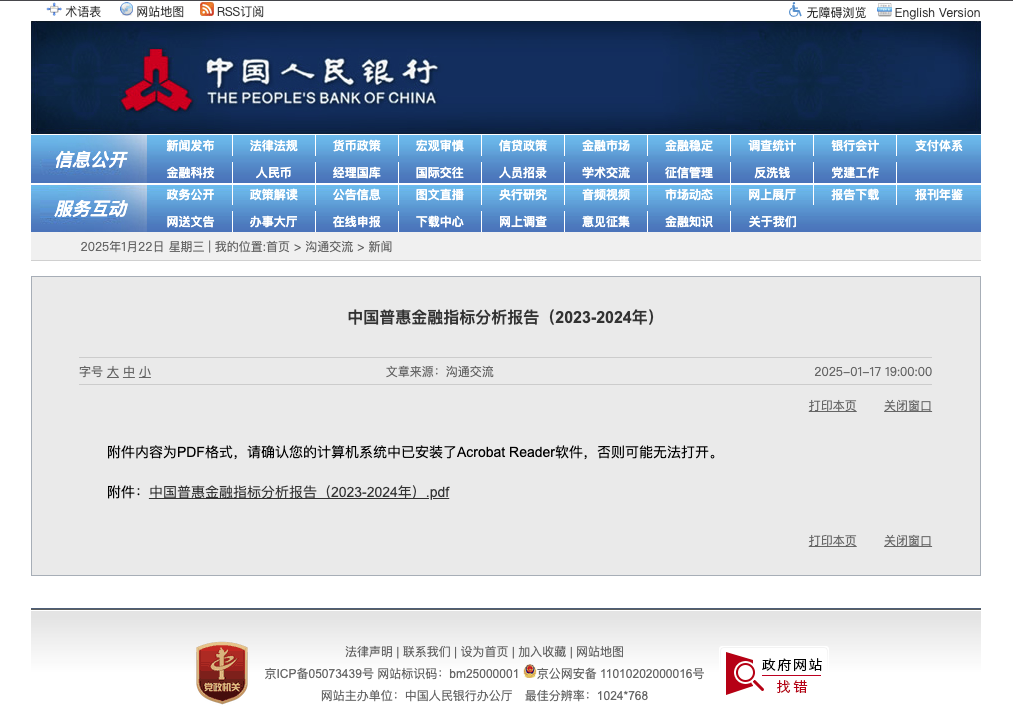Screen dimensions: 1013x724
Task: Set font size to medium 中
Action: (129, 372)
